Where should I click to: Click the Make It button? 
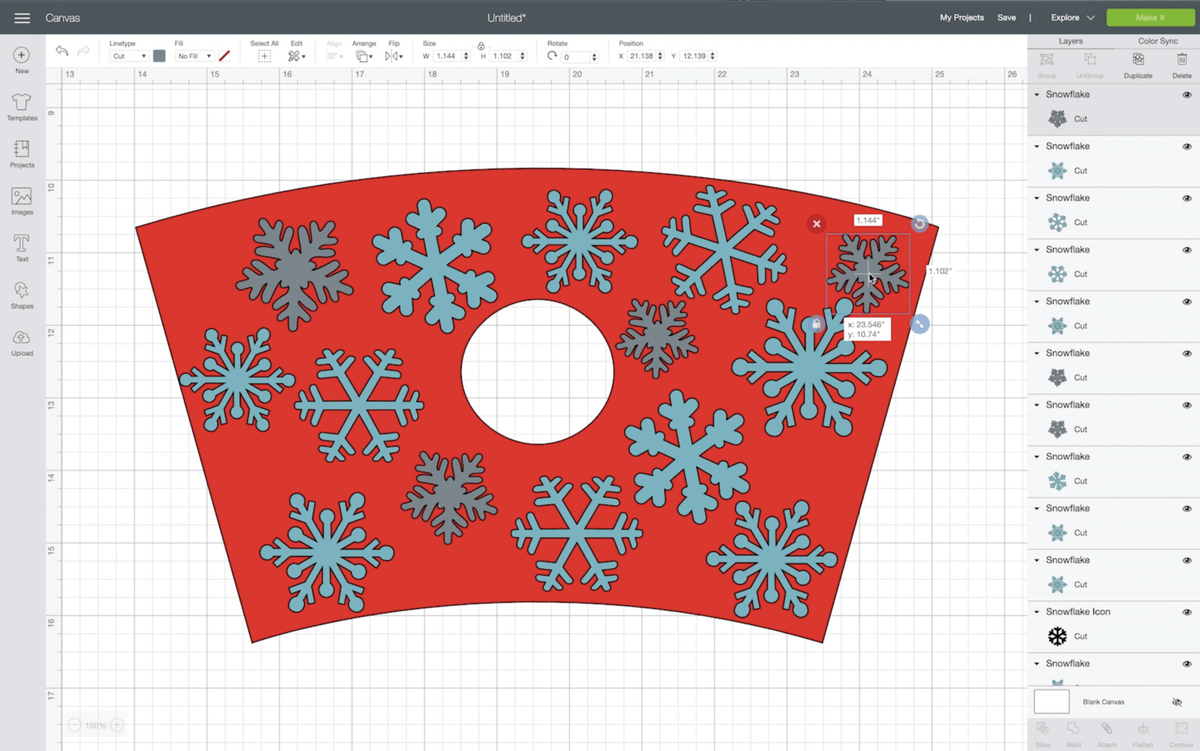[x=1150, y=18]
